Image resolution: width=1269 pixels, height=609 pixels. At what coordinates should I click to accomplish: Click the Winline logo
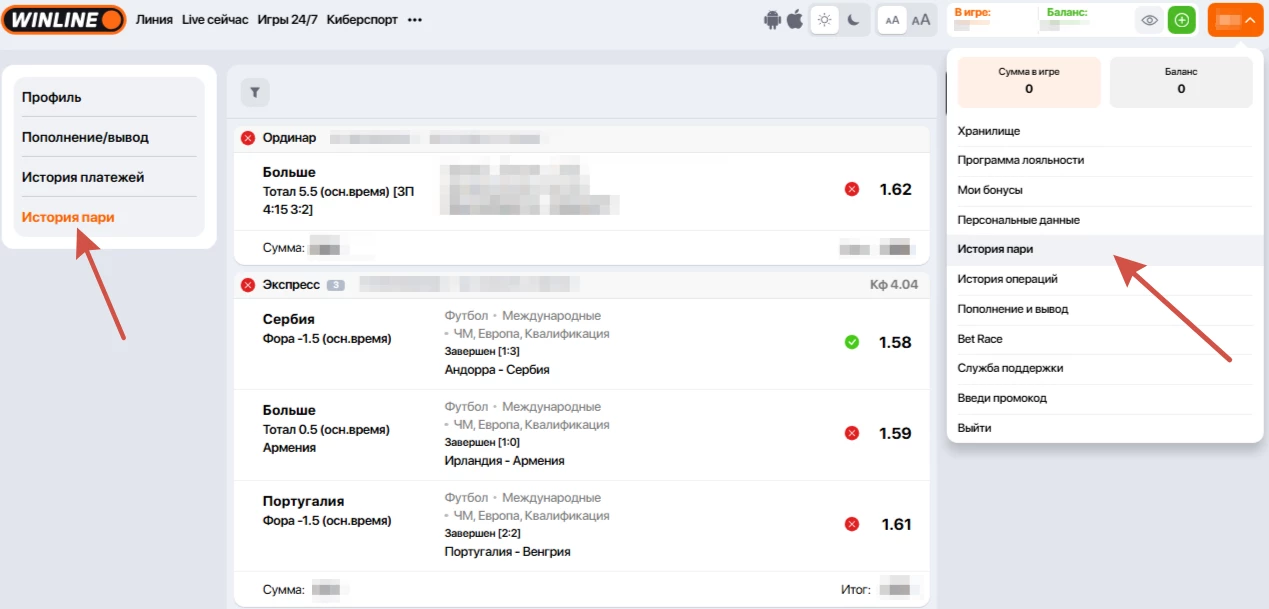click(63, 19)
